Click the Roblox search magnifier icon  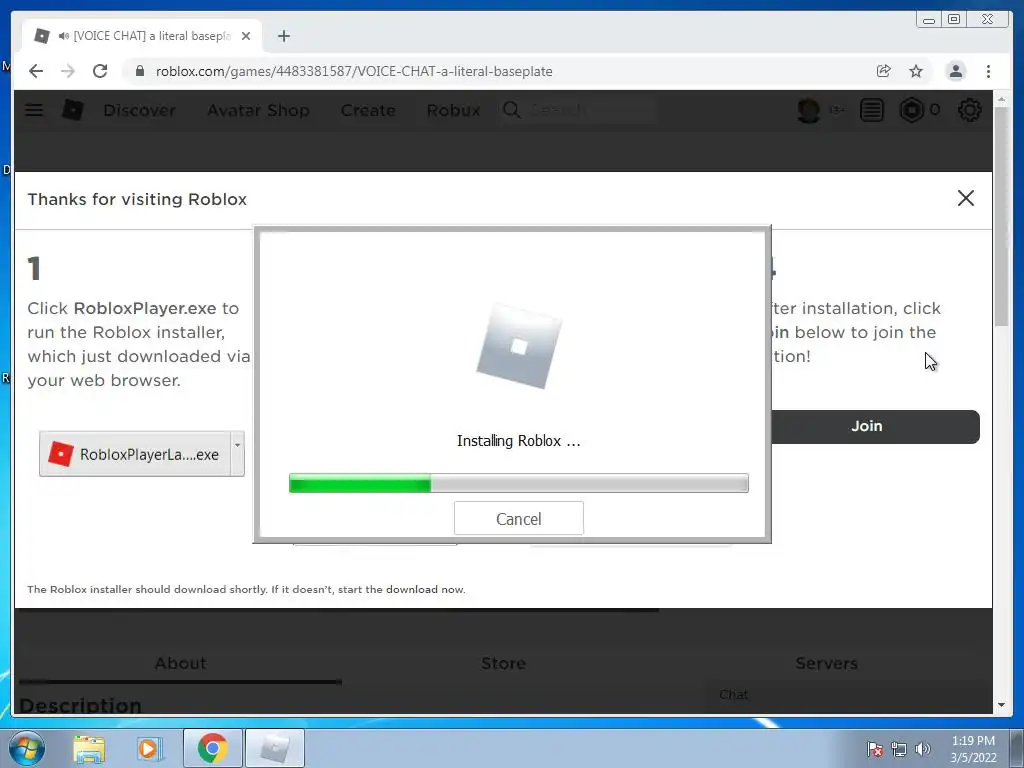point(511,110)
